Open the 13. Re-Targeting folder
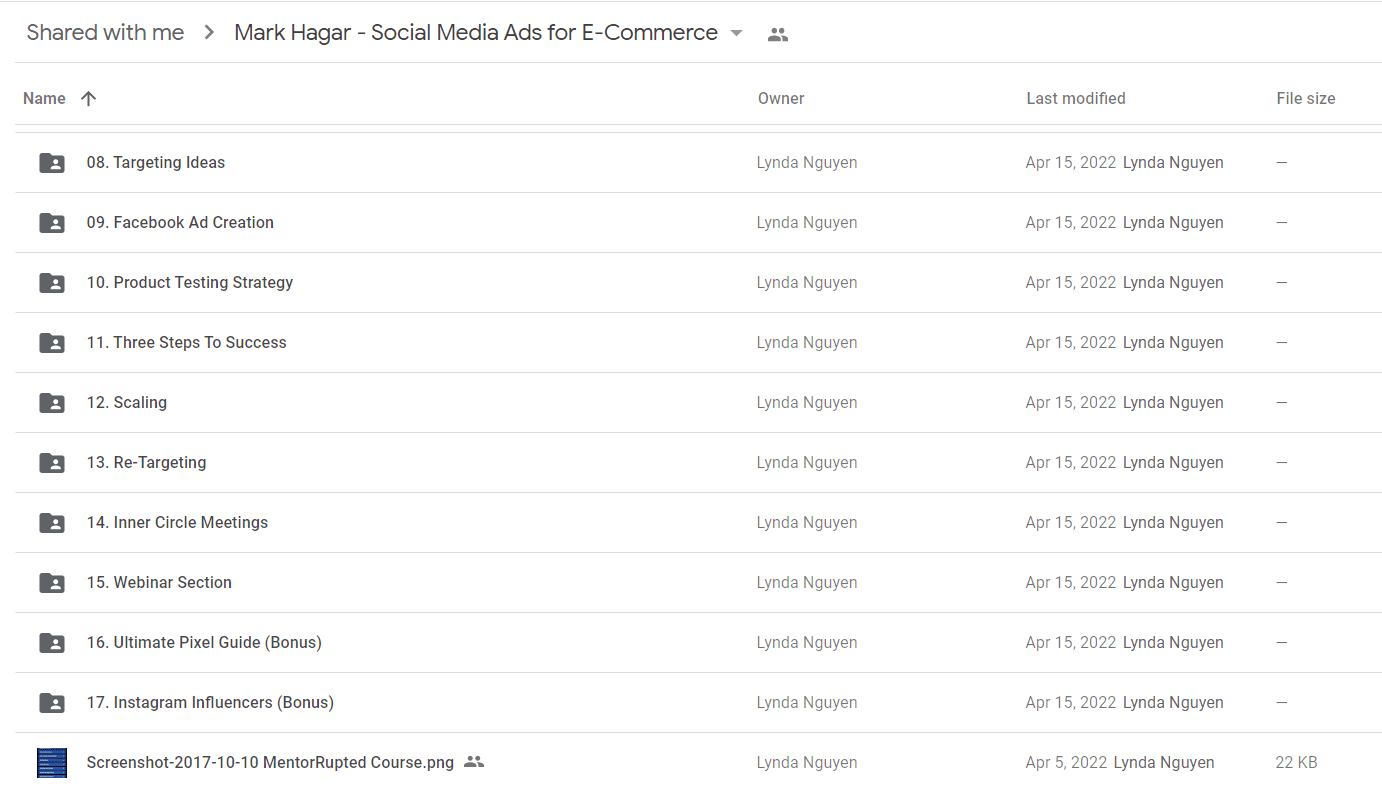This screenshot has width=1382, height=786. point(699,463)
